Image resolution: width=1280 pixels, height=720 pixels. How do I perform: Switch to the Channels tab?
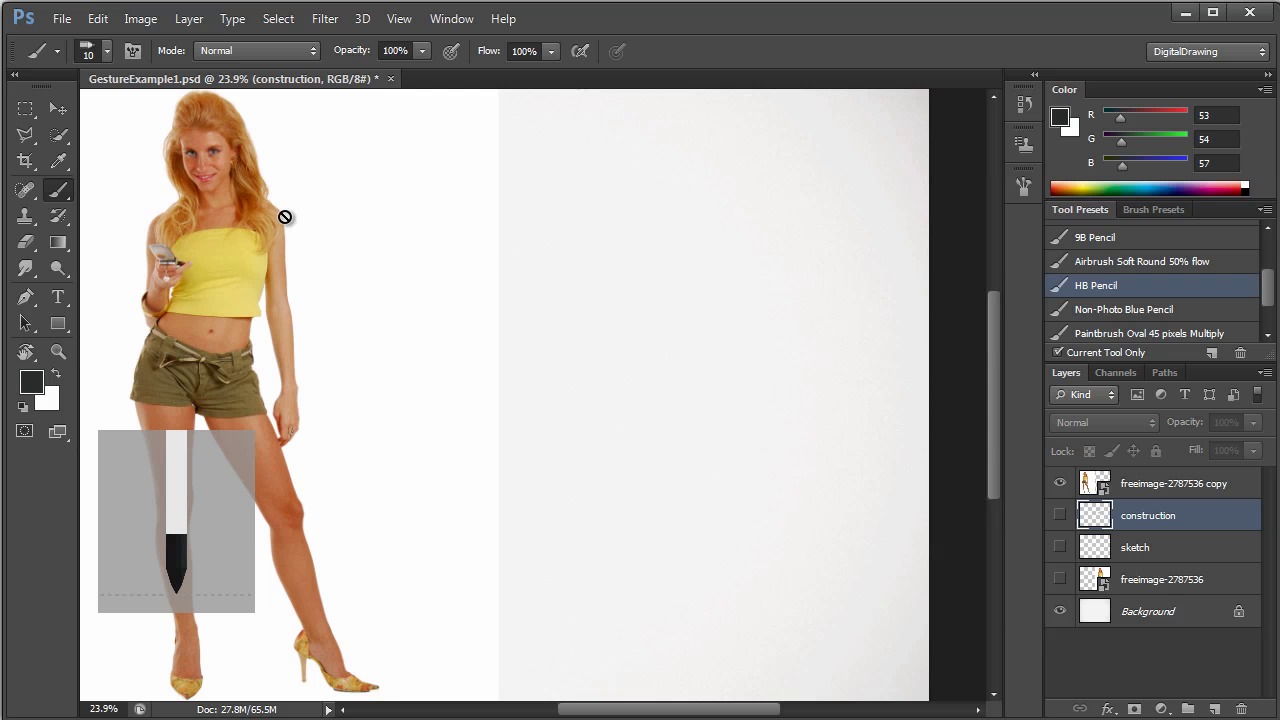(1115, 373)
